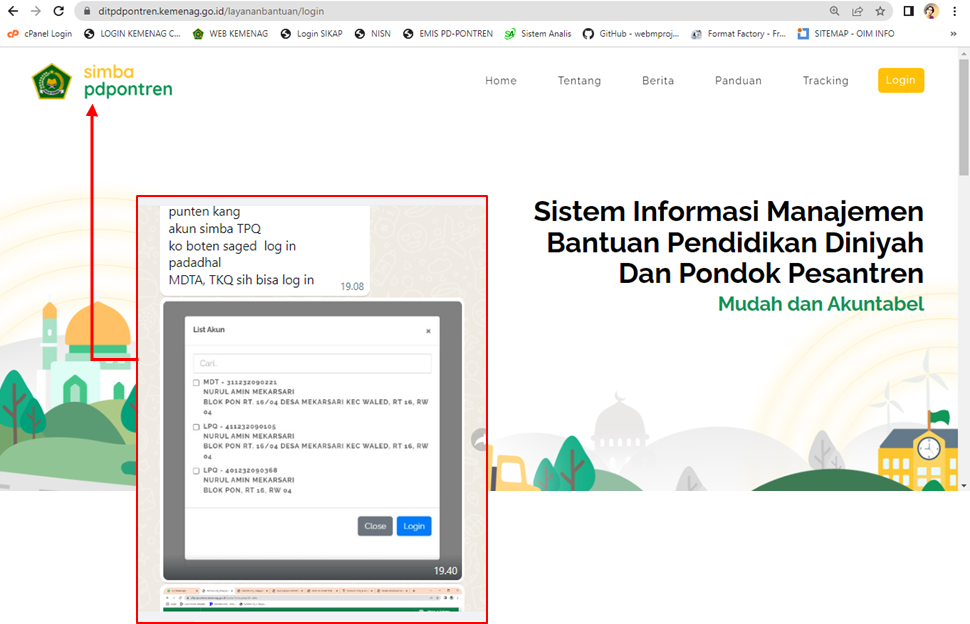Reload the current page
Viewport: 970px width, 624px height.
59,11
